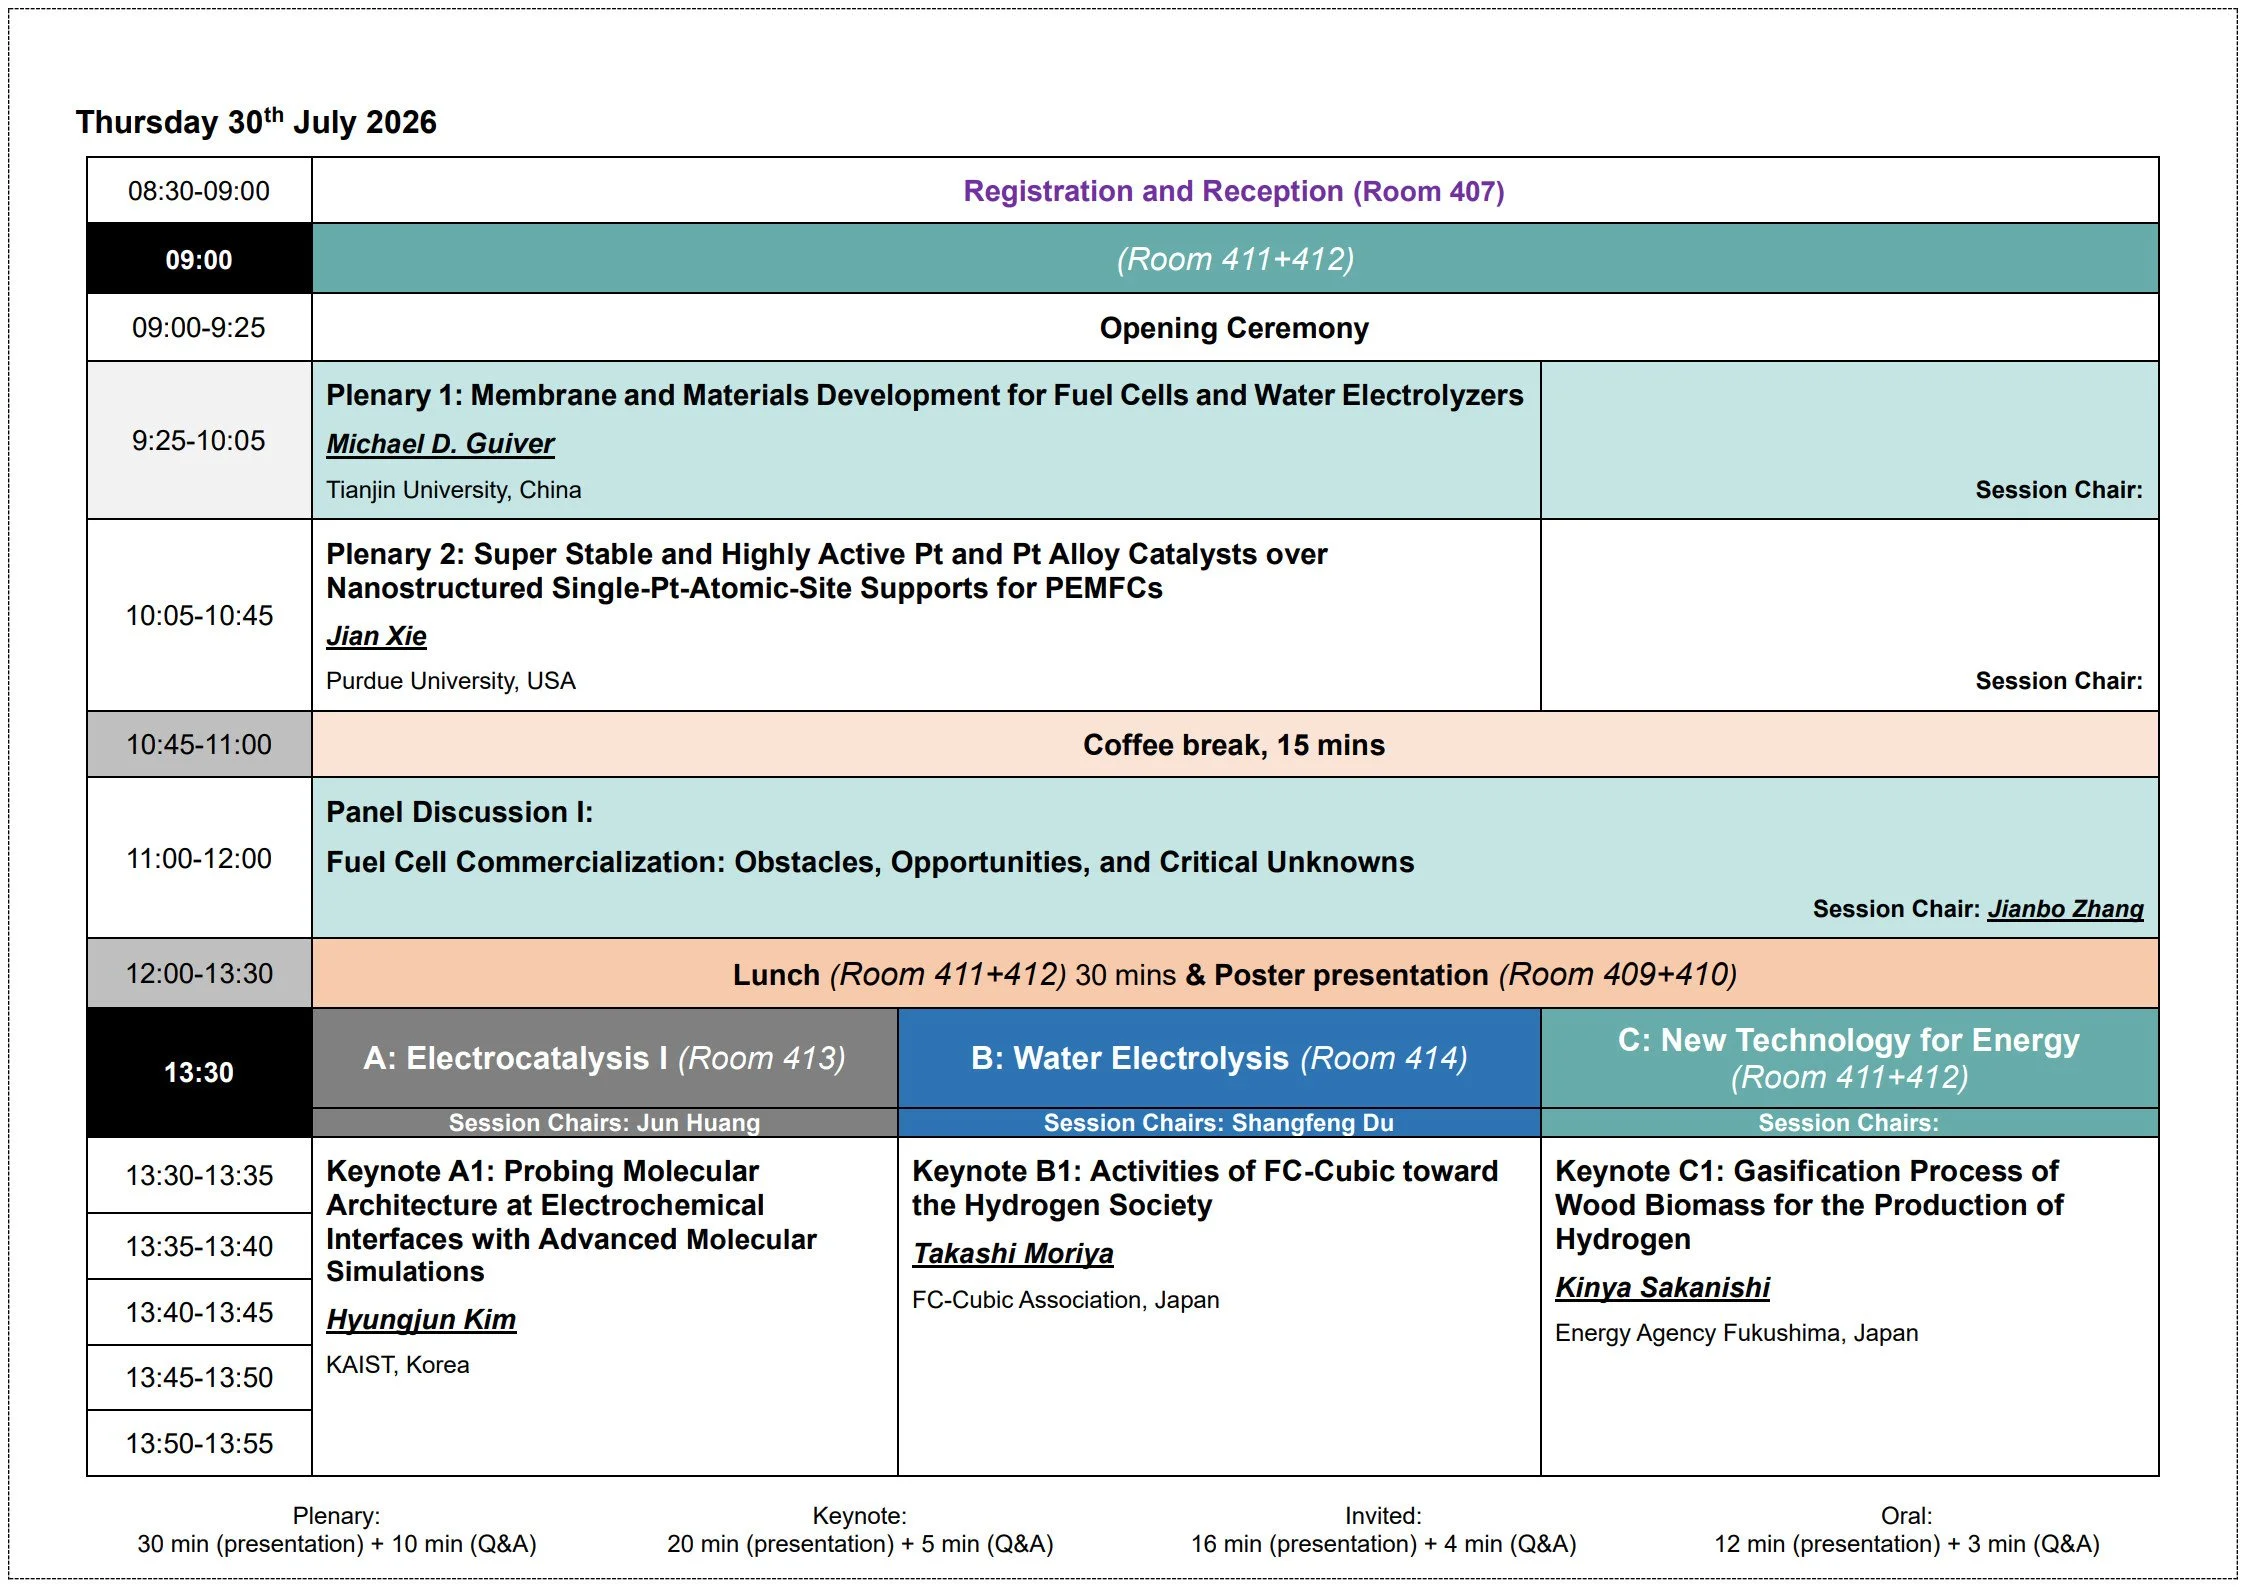
Task: Click the Keynote timing footnote
Action: point(860,1530)
